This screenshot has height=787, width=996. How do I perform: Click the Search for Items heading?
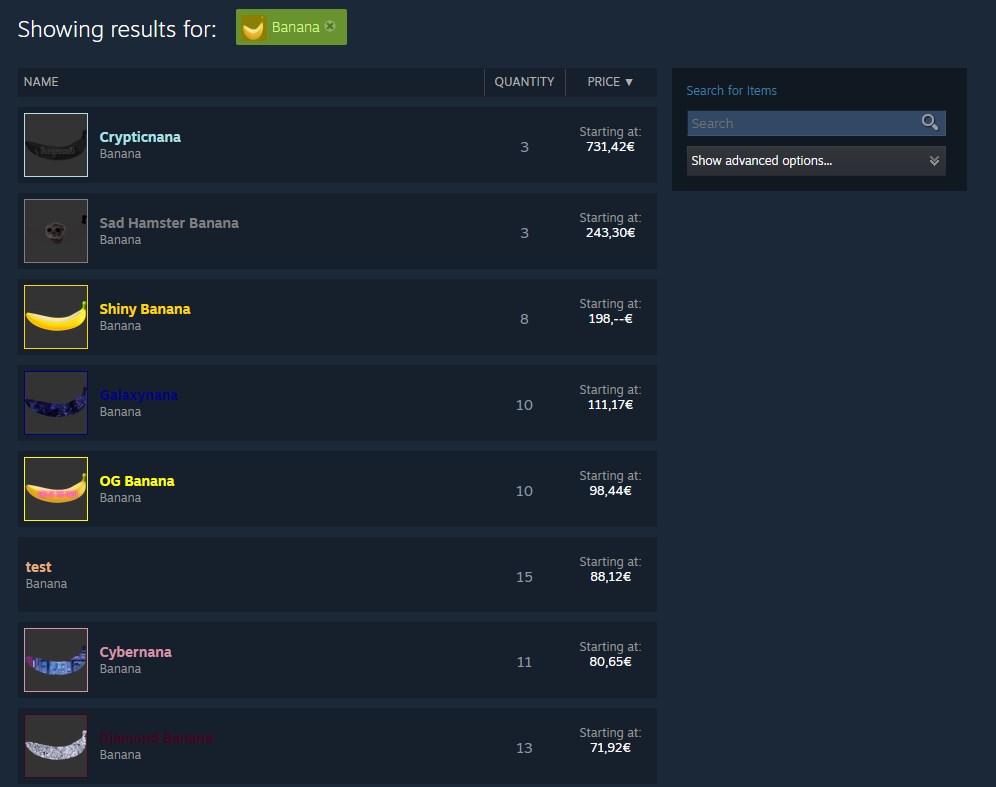pyautogui.click(x=731, y=90)
